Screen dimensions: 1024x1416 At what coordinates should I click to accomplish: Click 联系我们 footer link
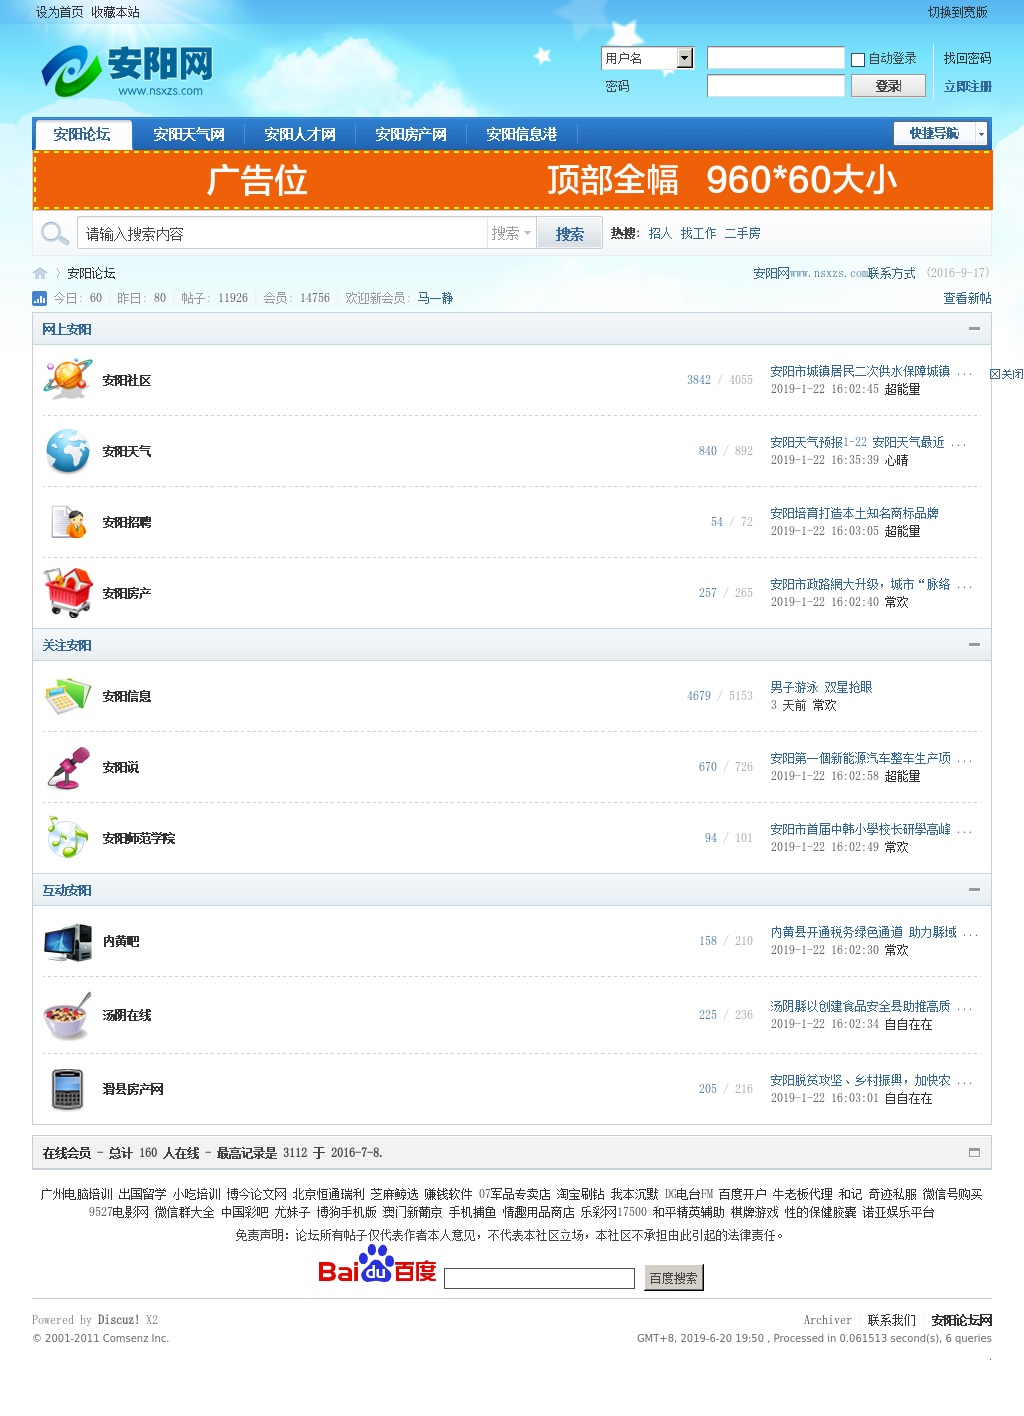[x=891, y=1320]
